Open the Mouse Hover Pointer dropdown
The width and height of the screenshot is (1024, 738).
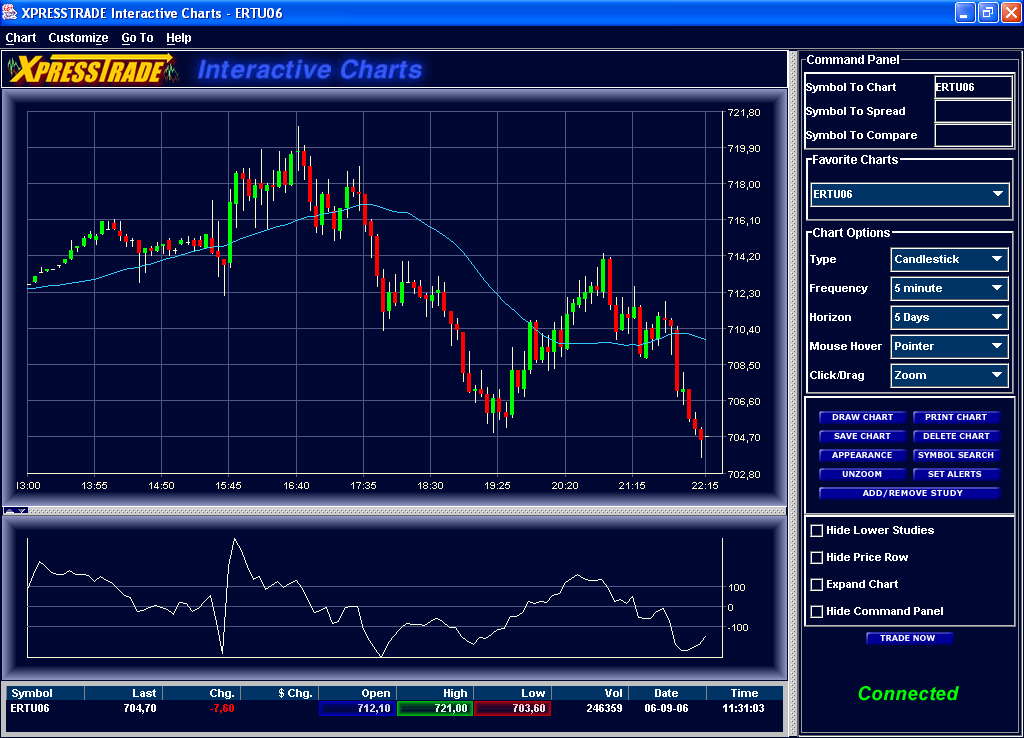click(949, 346)
